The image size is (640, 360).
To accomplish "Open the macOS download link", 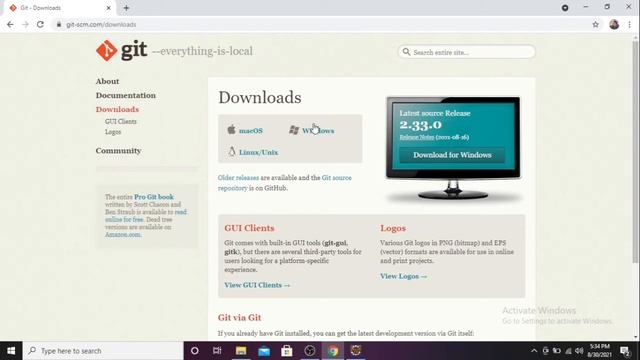I will (x=251, y=131).
